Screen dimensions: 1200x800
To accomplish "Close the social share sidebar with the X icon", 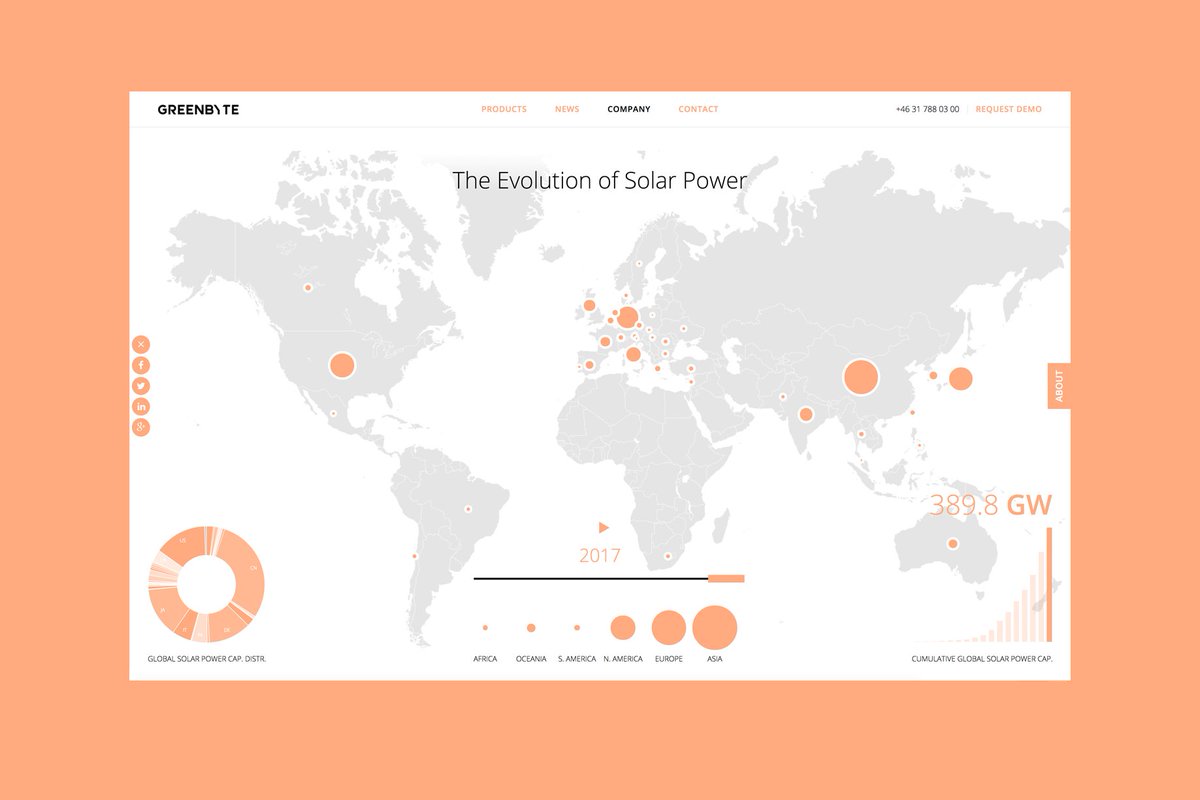I will click(x=141, y=344).
